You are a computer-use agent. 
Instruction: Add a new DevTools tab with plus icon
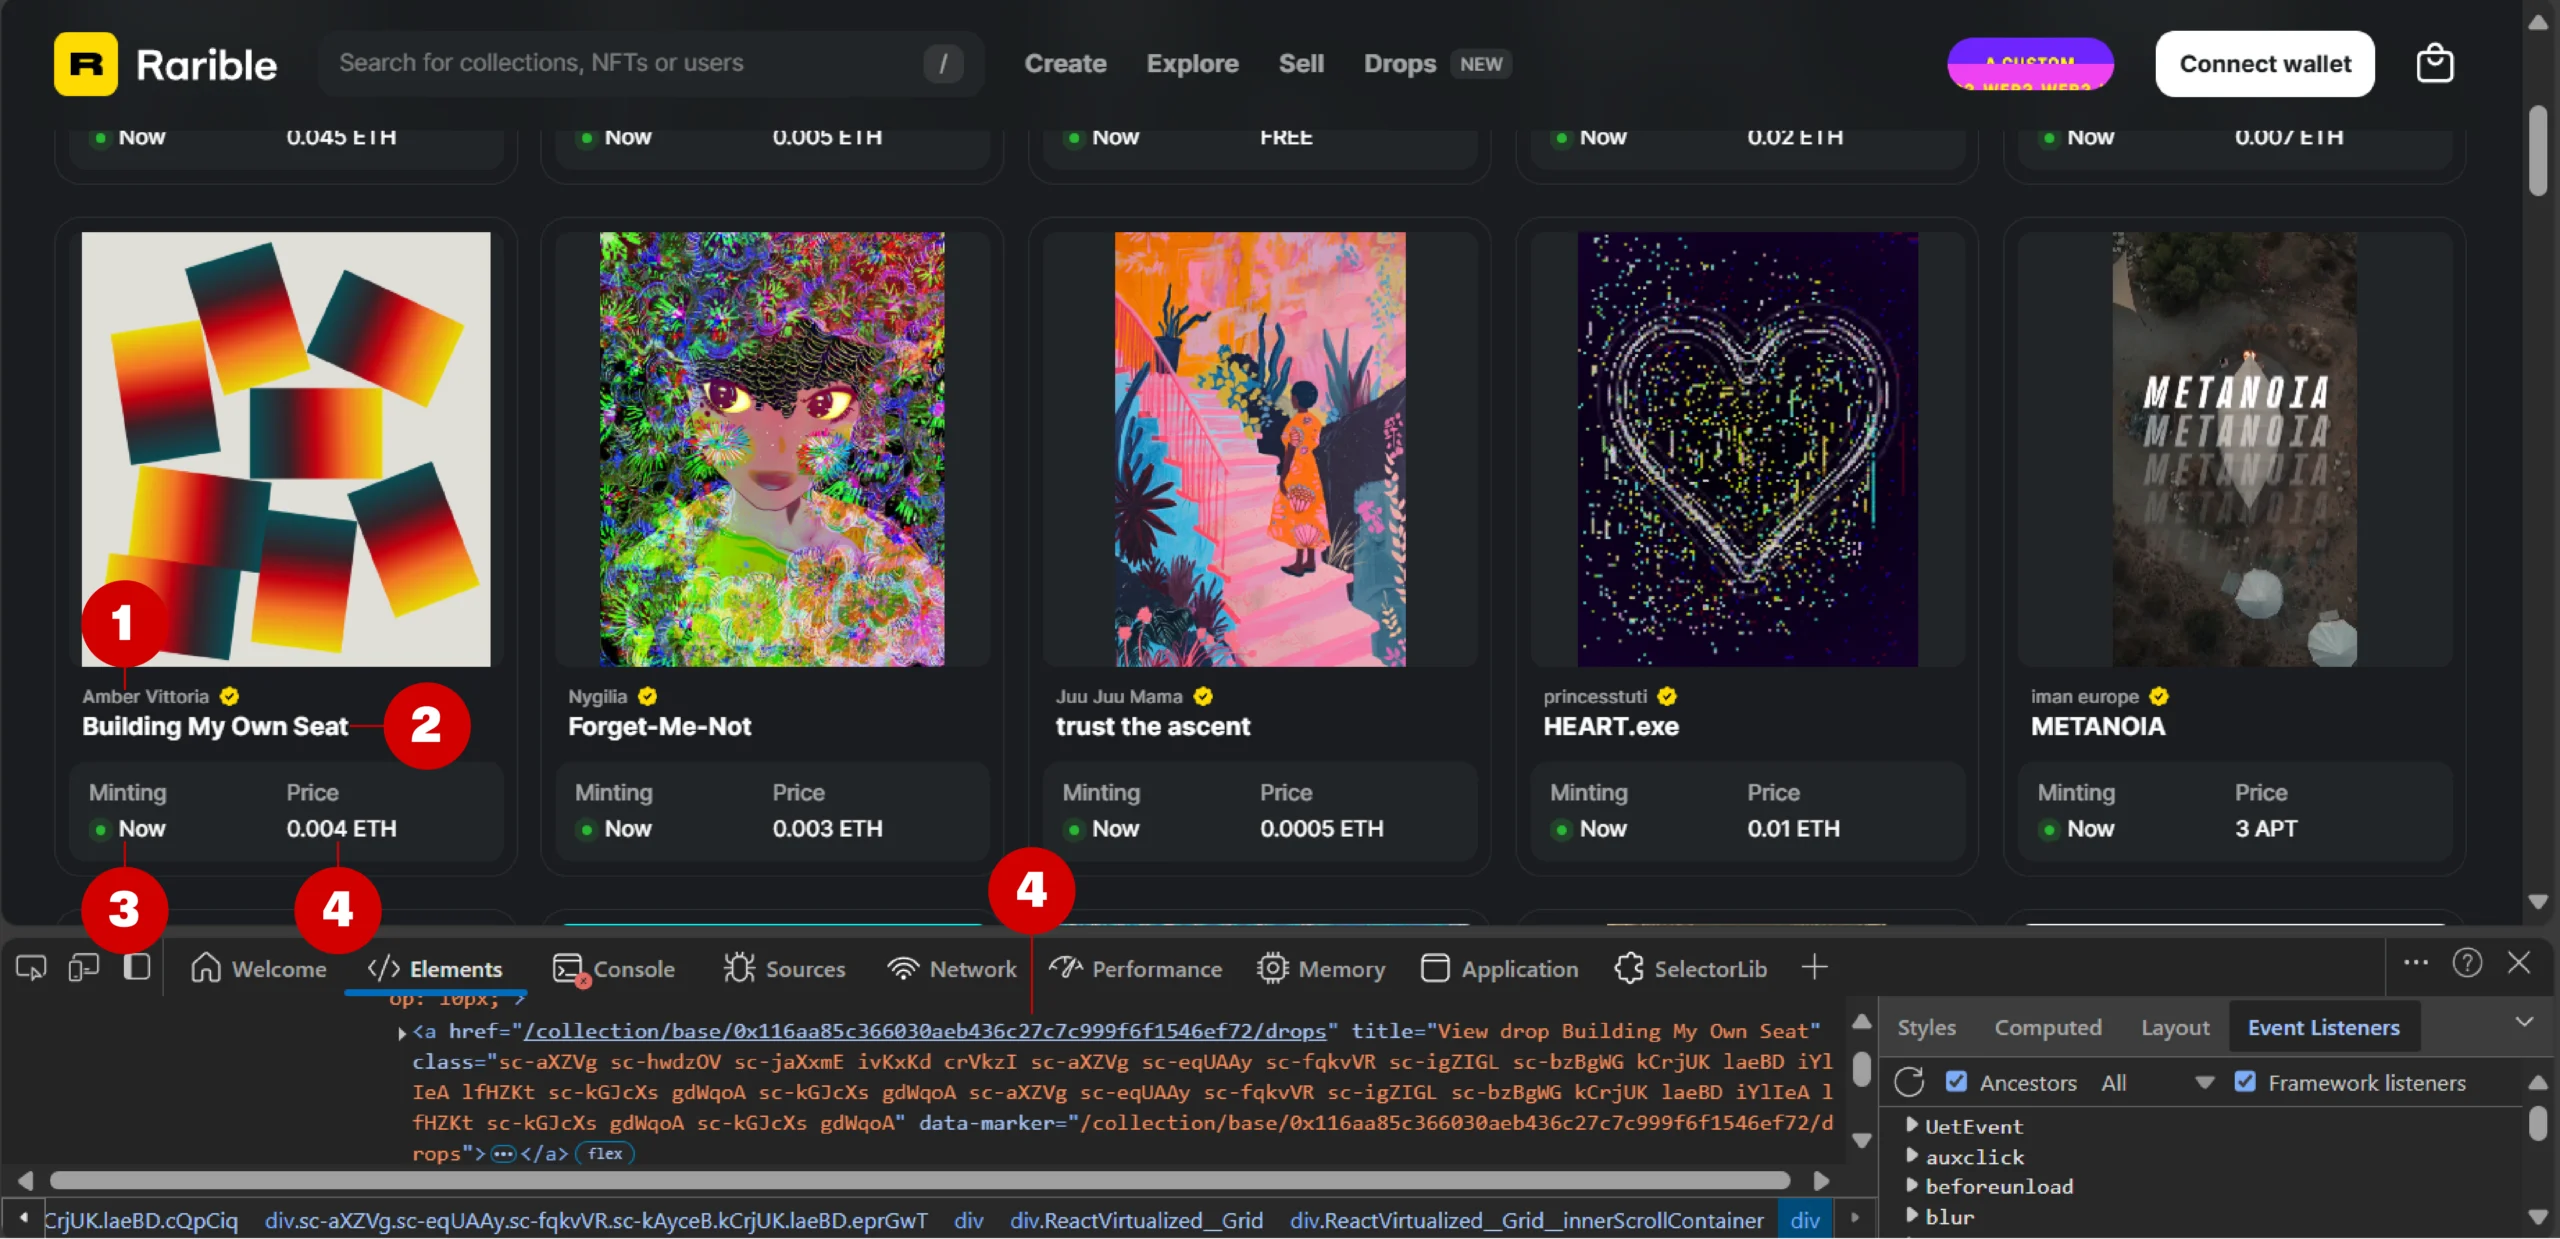point(1814,967)
